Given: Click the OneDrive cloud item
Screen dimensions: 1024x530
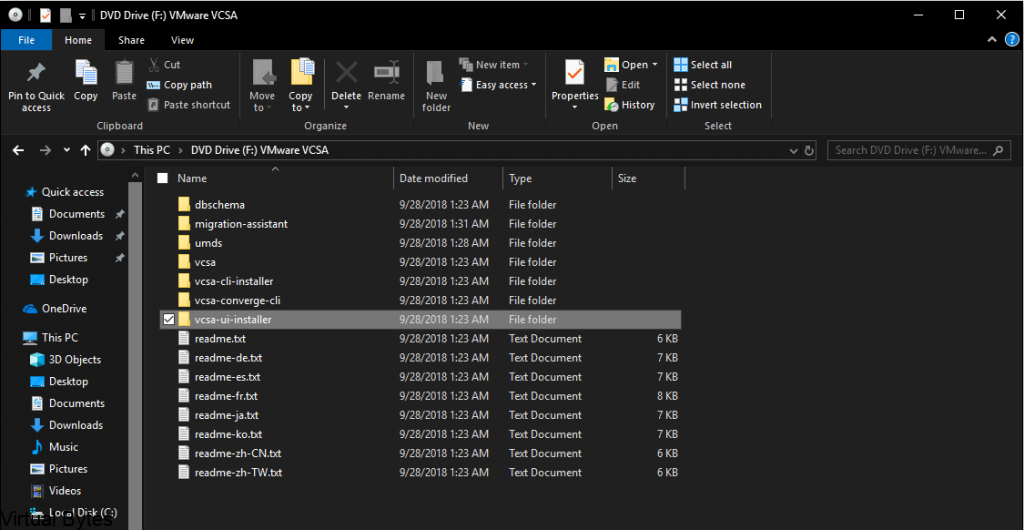Looking at the screenshot, I should coord(55,308).
